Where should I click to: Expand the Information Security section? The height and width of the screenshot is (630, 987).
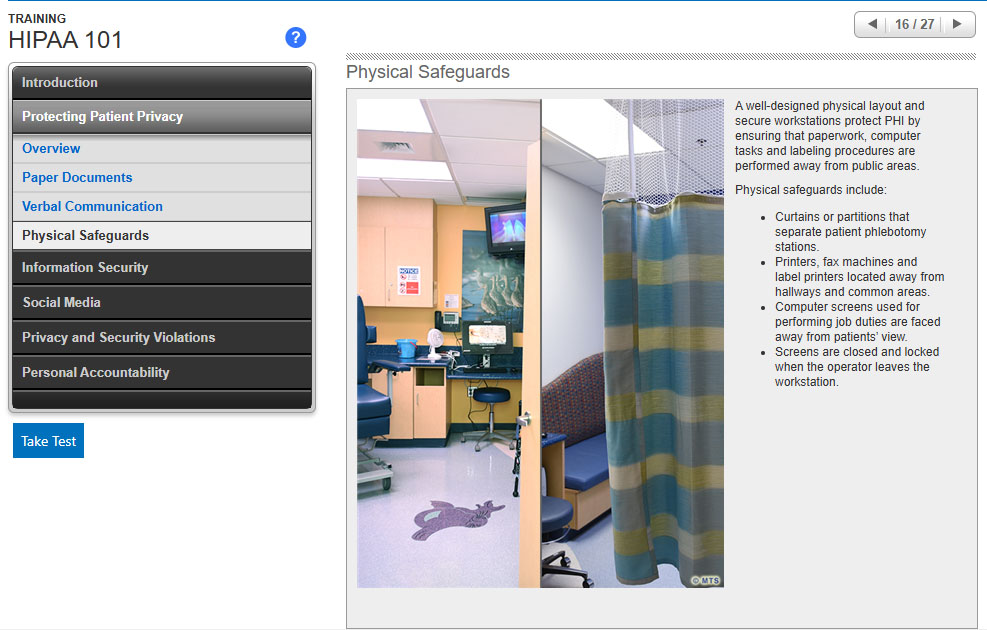coord(162,268)
